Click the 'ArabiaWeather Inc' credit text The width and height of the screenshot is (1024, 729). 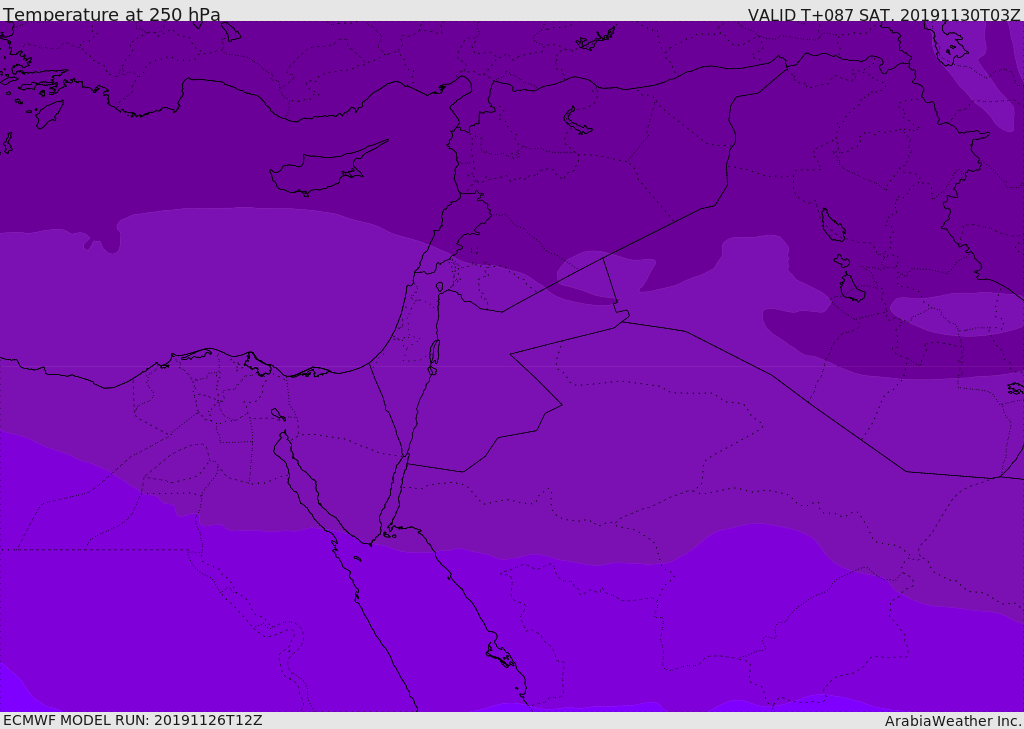click(952, 721)
